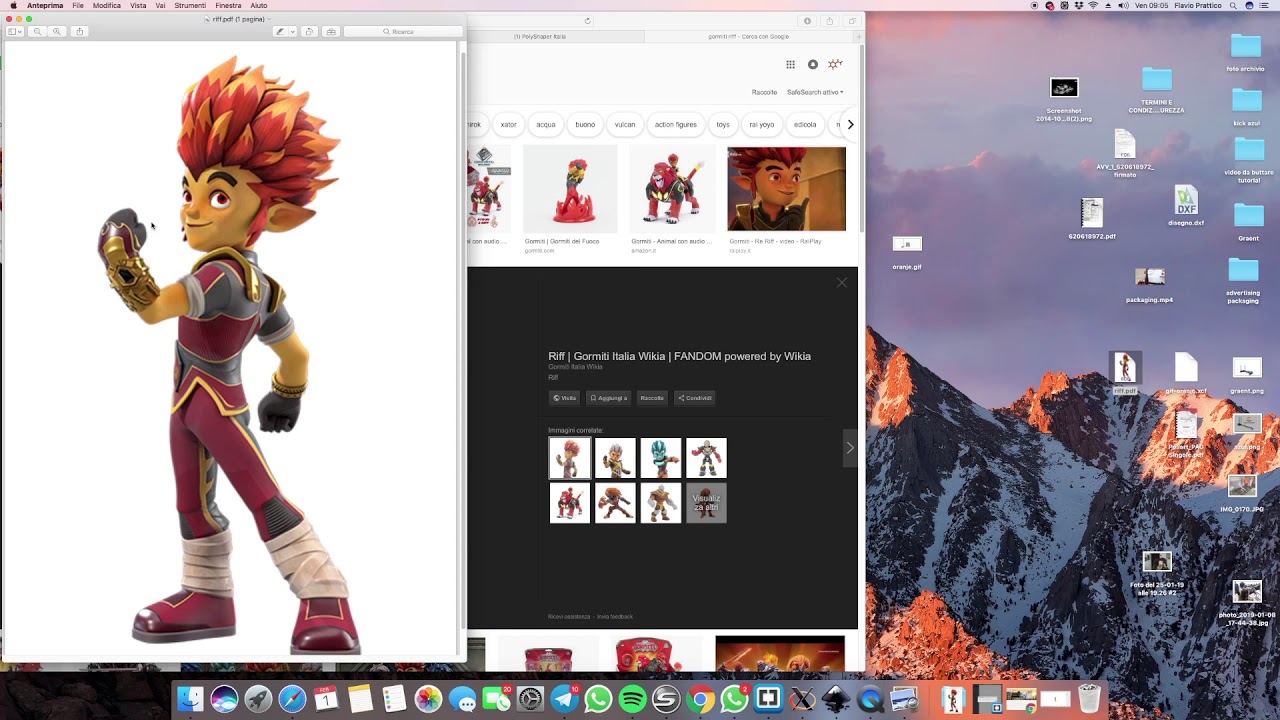Click the Condividi button in preview panel
1280x720 pixels.
(695, 398)
